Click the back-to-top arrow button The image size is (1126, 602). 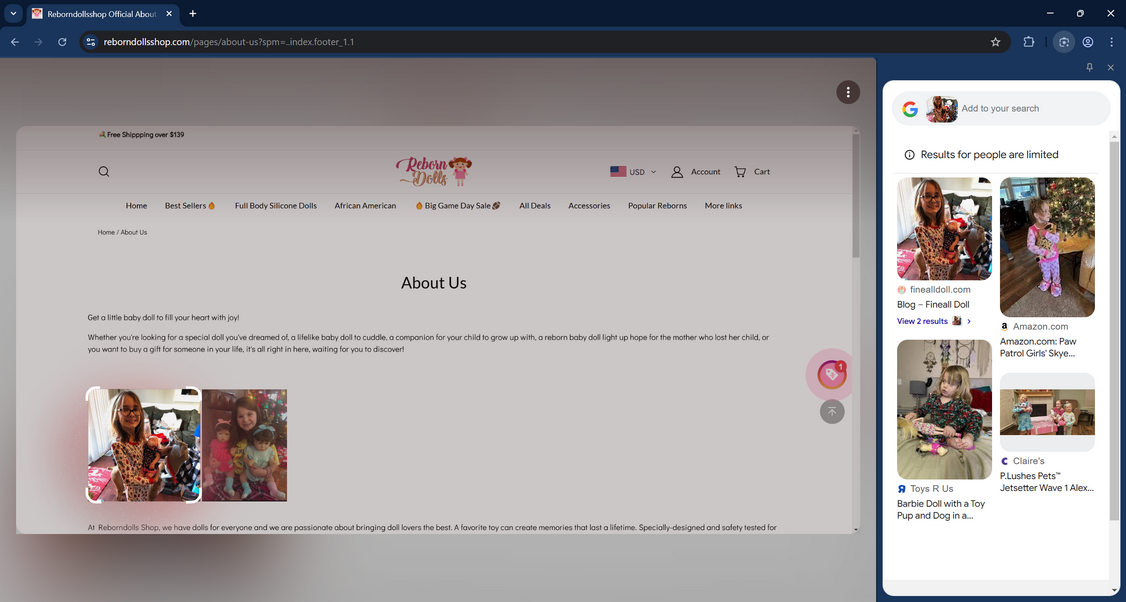832,412
